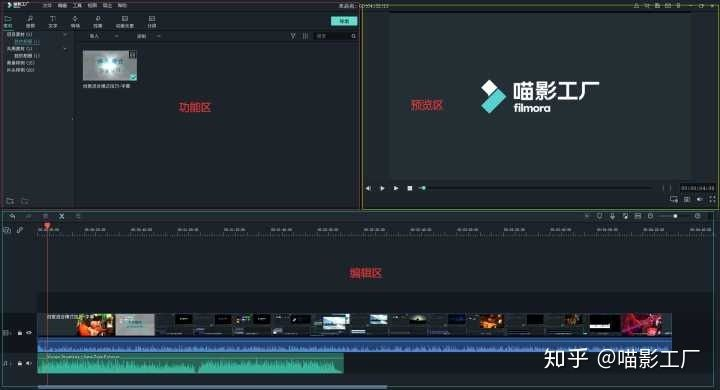The image size is (720, 390).
Task: Click the second play button beside Stop
Action: [x=396, y=188]
